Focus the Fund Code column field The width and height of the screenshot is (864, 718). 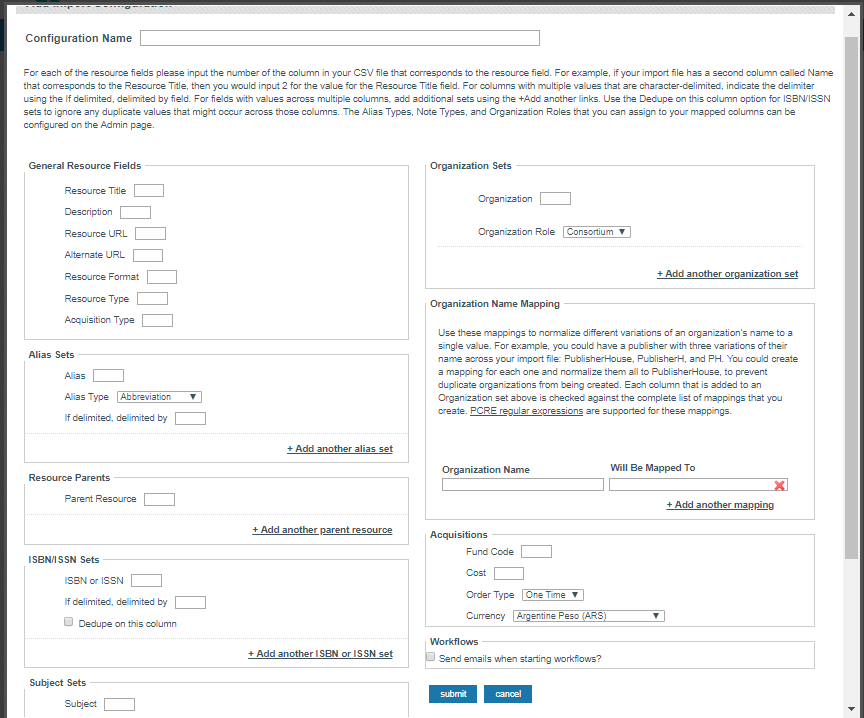(x=537, y=552)
